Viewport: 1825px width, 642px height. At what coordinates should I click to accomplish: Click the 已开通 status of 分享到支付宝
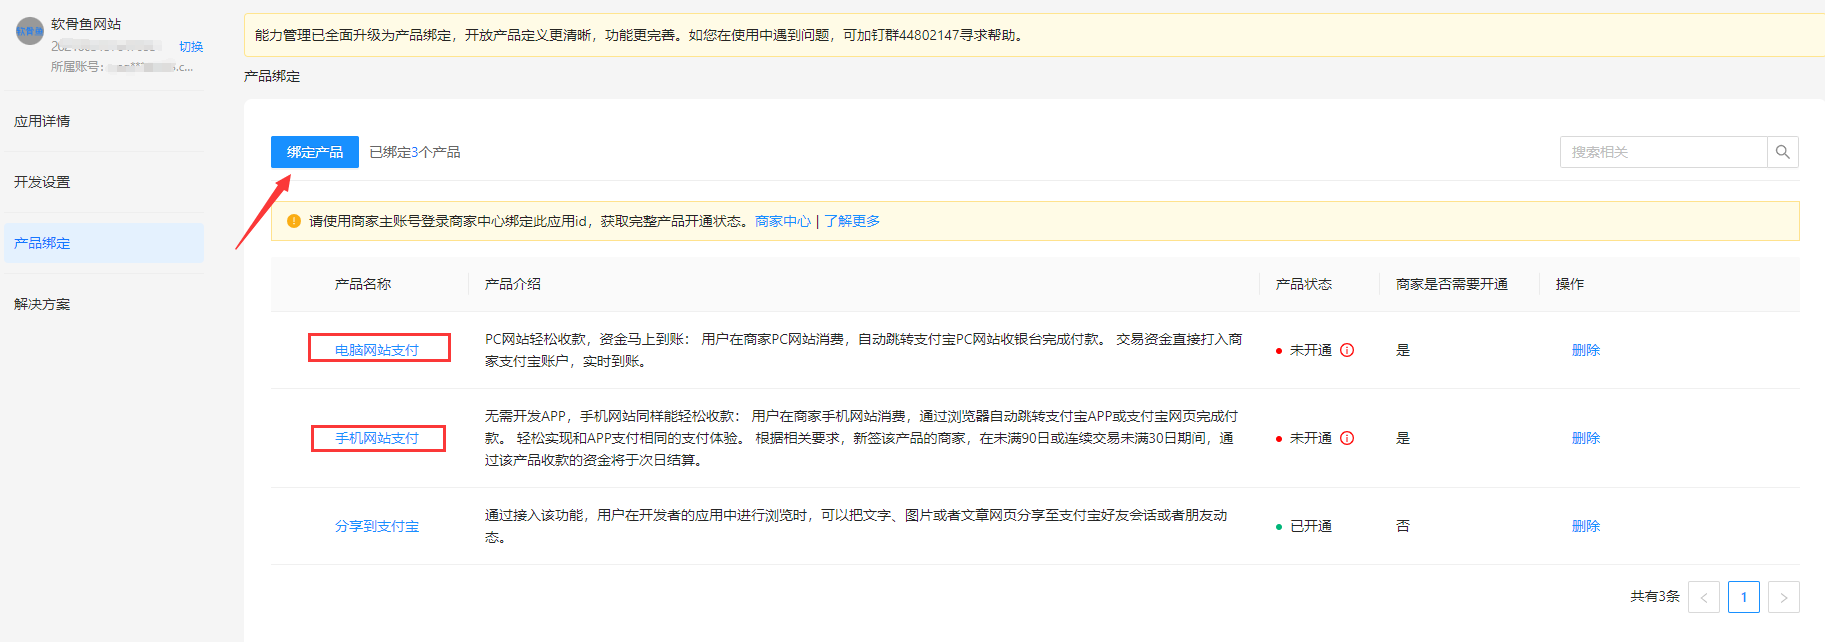[1311, 526]
